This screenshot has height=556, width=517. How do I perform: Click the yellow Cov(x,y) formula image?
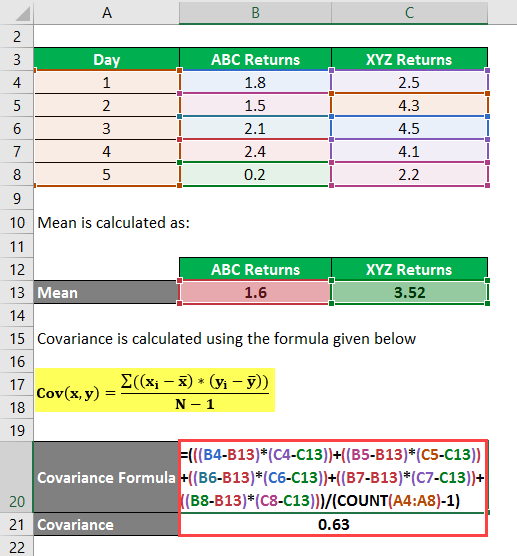tap(155, 390)
